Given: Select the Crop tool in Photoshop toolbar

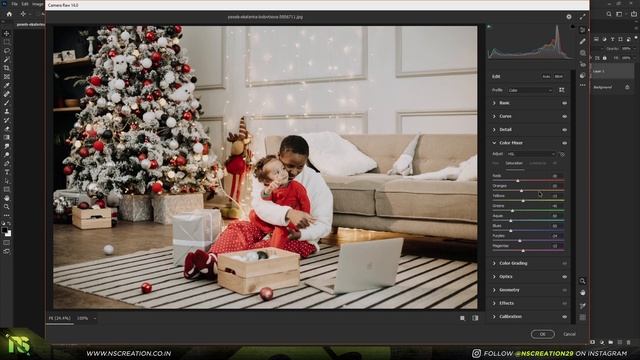Looking at the screenshot, I should pos(7,68).
